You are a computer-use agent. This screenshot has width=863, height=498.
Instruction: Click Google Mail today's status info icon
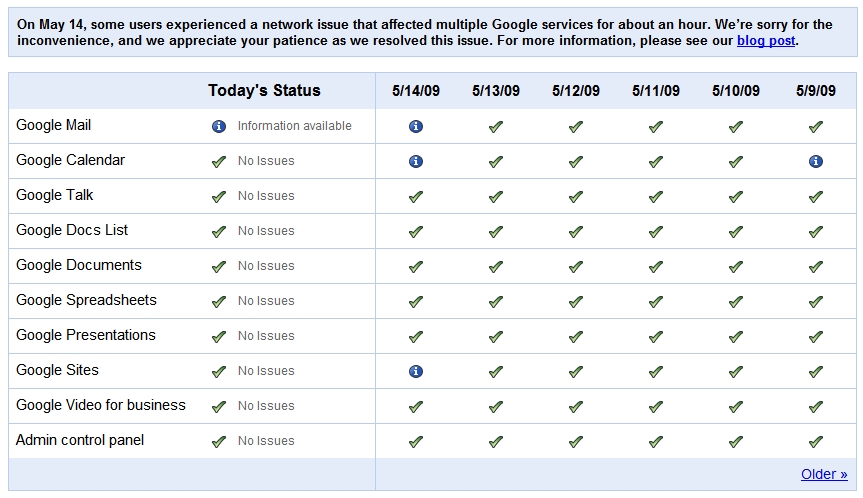(219, 127)
